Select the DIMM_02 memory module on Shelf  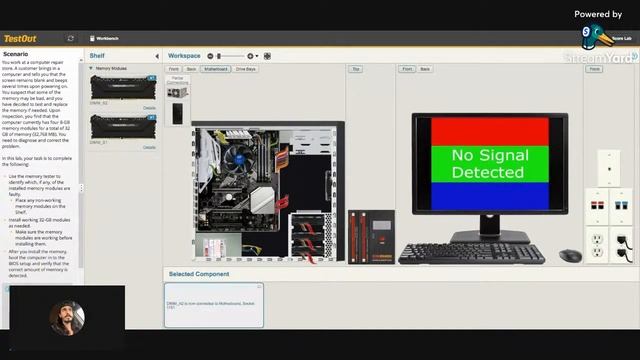123,87
